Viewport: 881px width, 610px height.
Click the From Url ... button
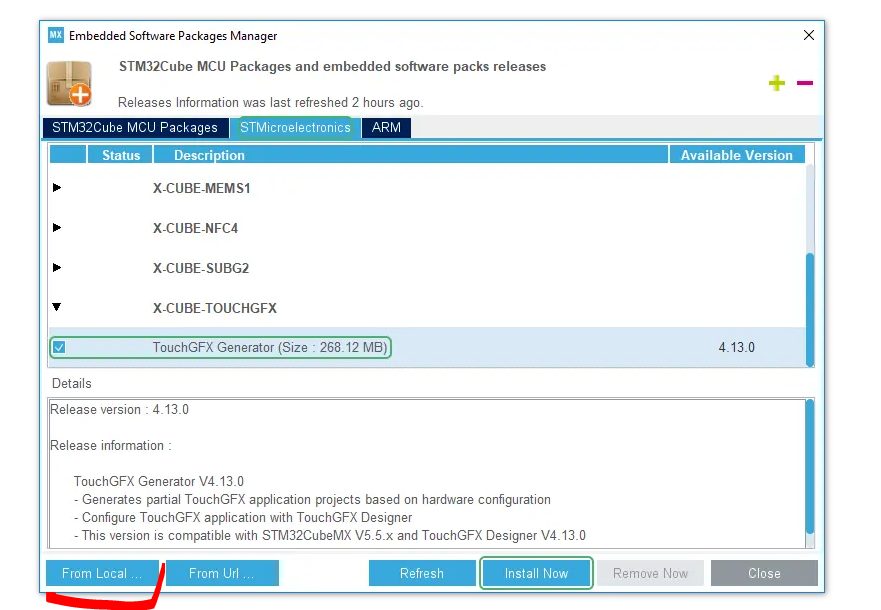coord(222,573)
